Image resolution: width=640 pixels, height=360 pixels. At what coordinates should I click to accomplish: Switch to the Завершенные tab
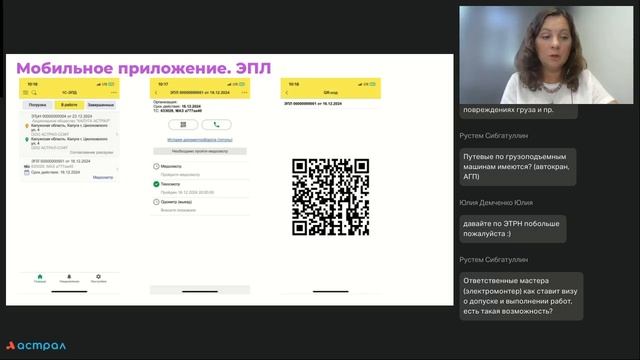[101, 105]
